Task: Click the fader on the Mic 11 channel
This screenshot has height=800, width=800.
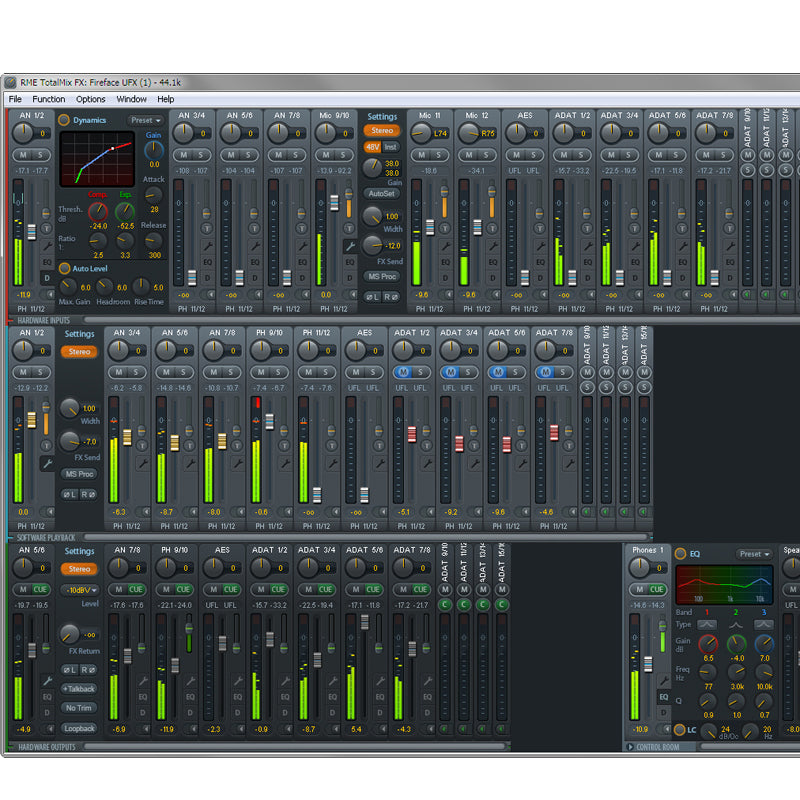Action: coord(429,227)
